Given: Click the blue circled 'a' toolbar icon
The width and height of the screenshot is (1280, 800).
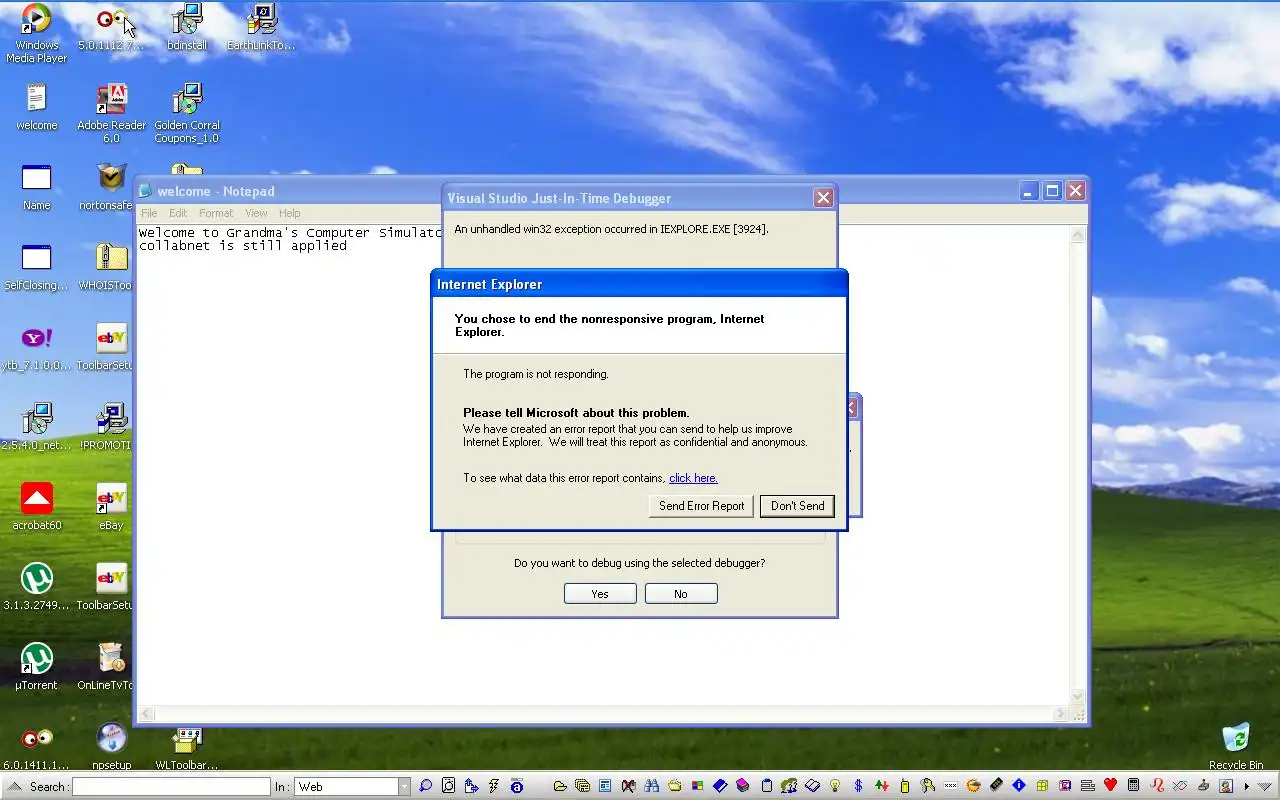Looking at the screenshot, I should 517,786.
